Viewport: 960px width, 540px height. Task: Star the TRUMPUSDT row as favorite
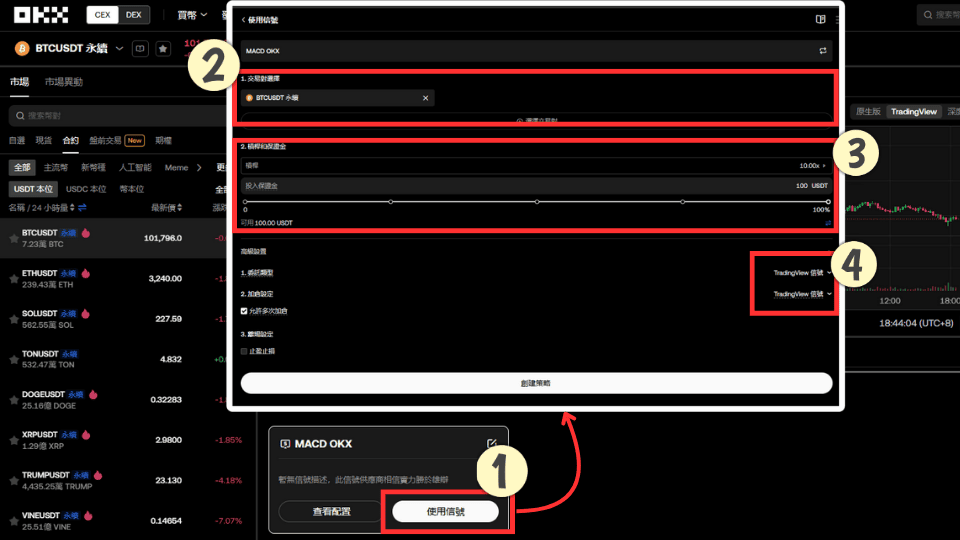pyautogui.click(x=13, y=481)
